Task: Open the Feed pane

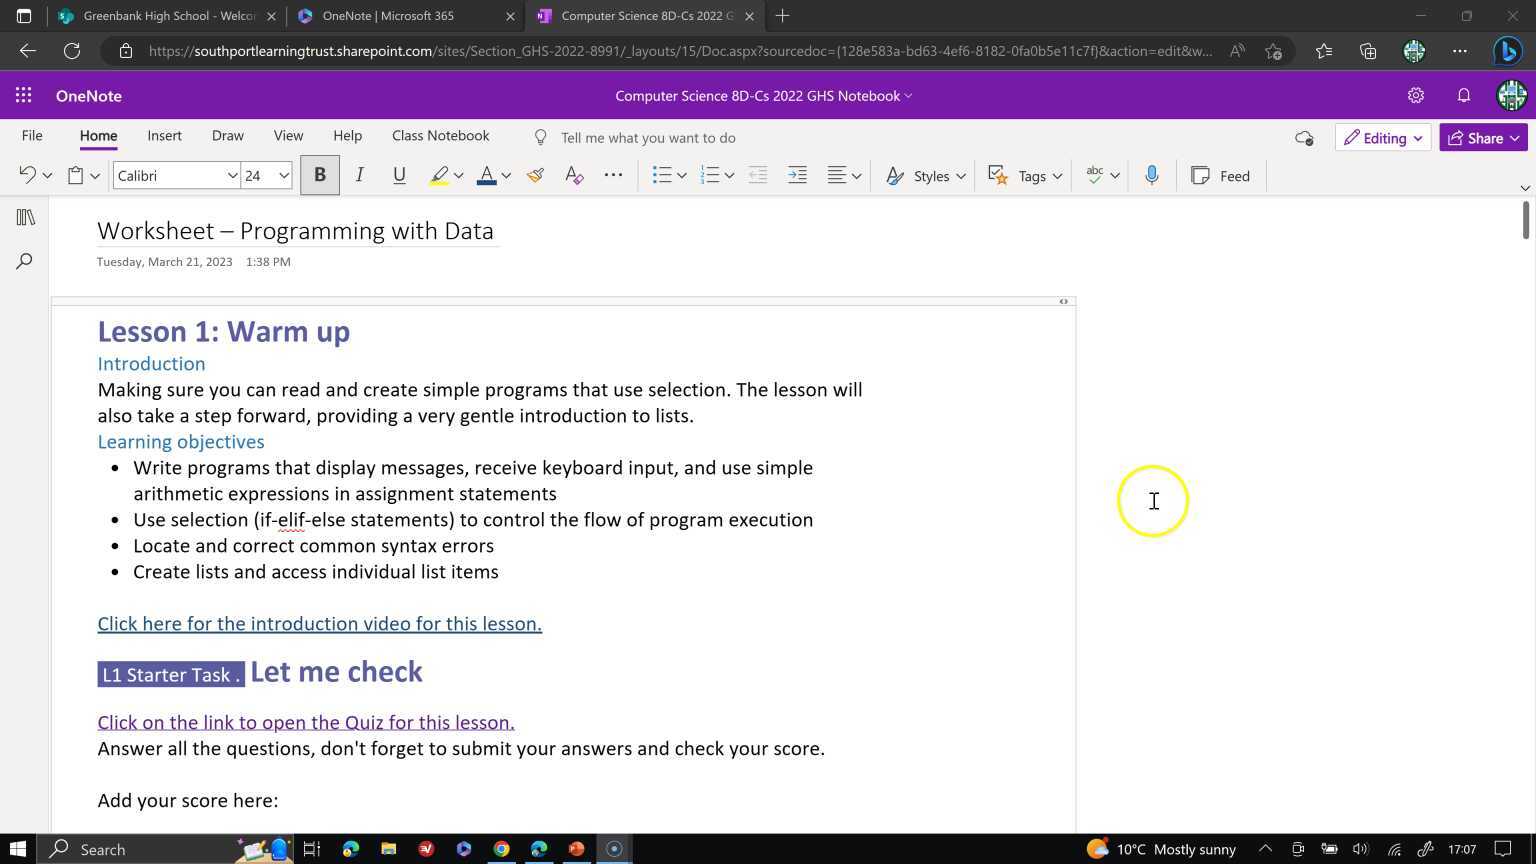Action: tap(1221, 176)
